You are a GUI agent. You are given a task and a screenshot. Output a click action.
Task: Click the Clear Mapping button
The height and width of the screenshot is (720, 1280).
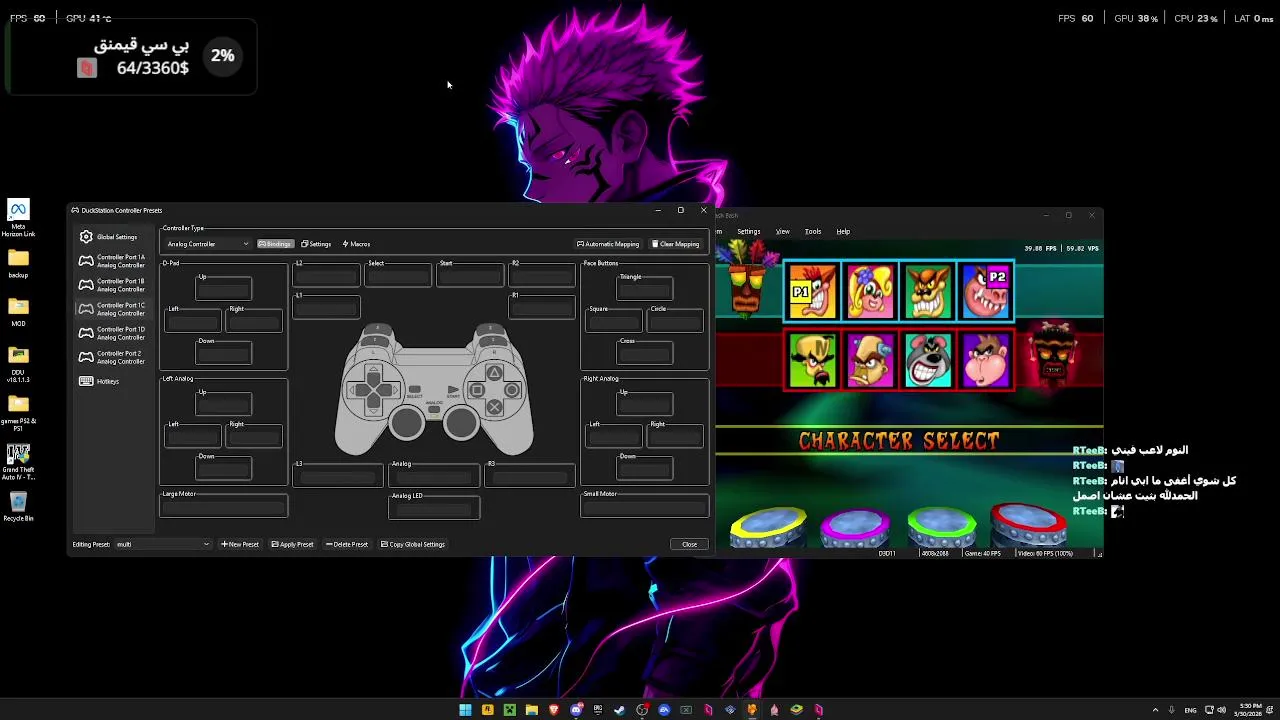coord(676,244)
